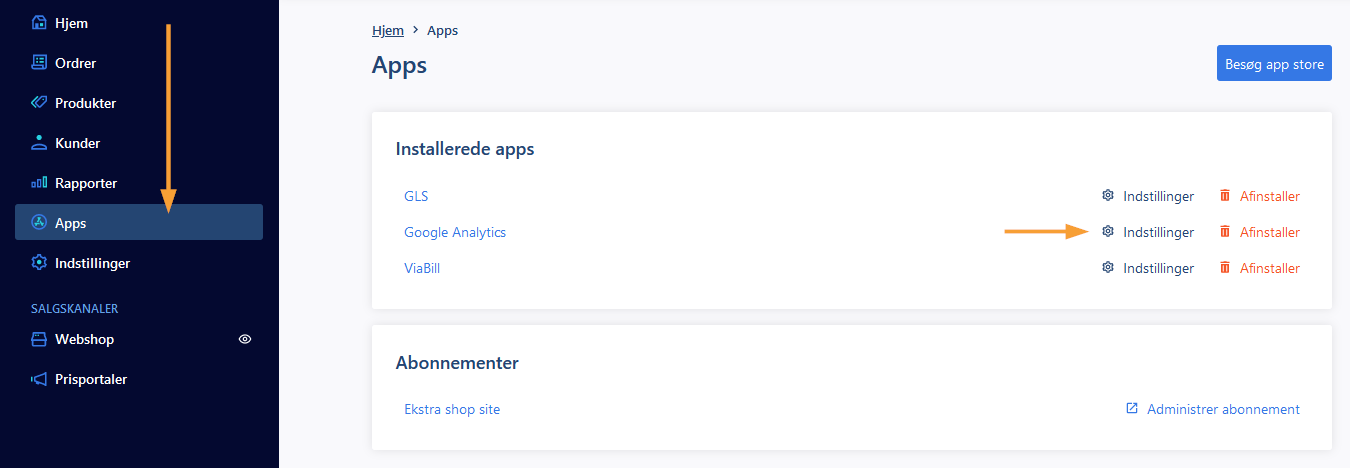Open the Apps menu item

pos(139,222)
